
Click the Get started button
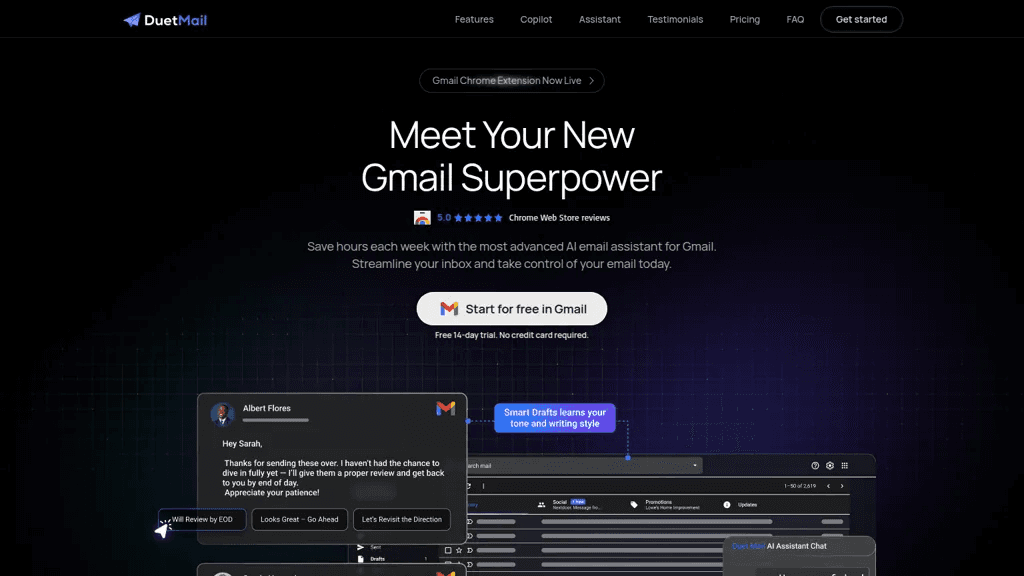[x=861, y=20]
